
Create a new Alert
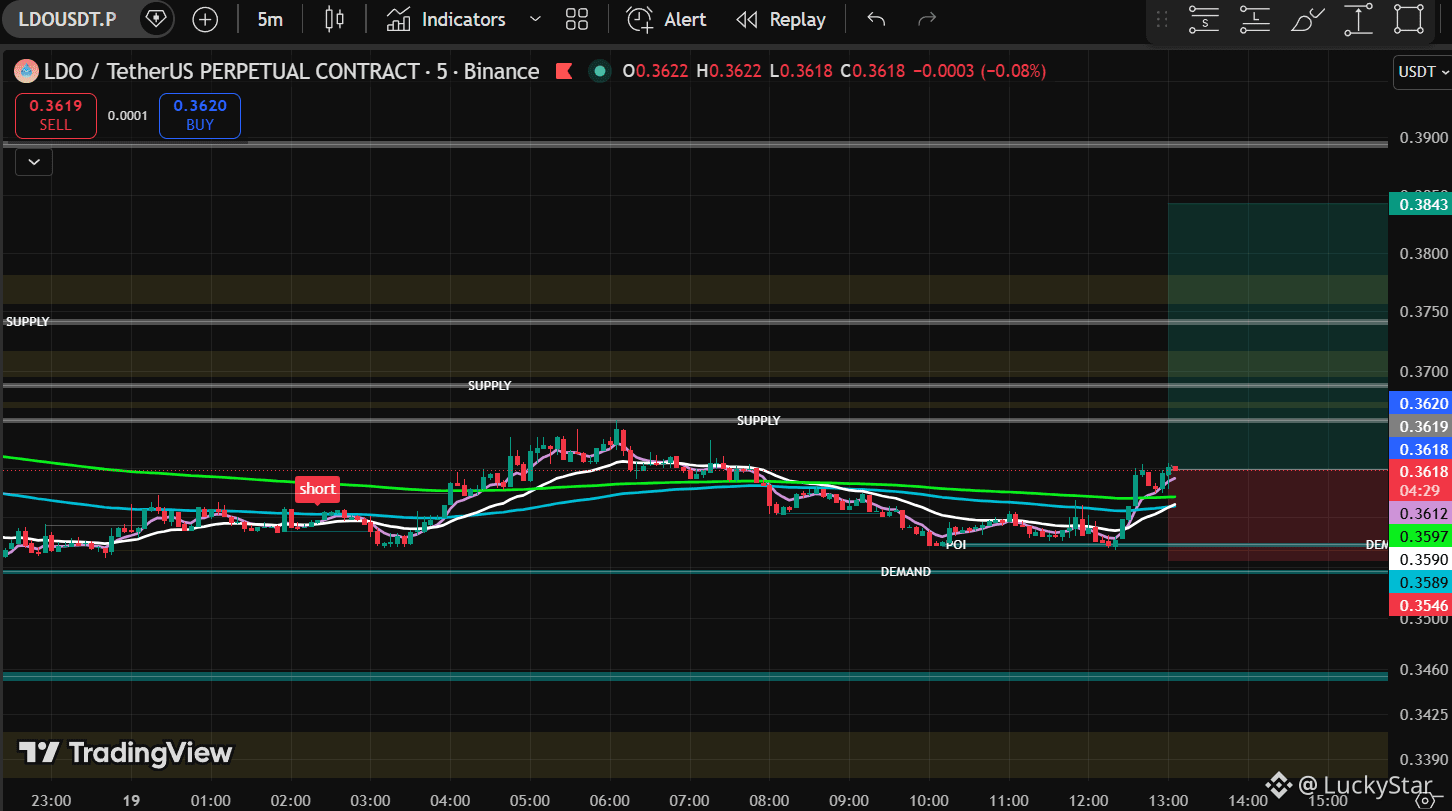pos(667,19)
